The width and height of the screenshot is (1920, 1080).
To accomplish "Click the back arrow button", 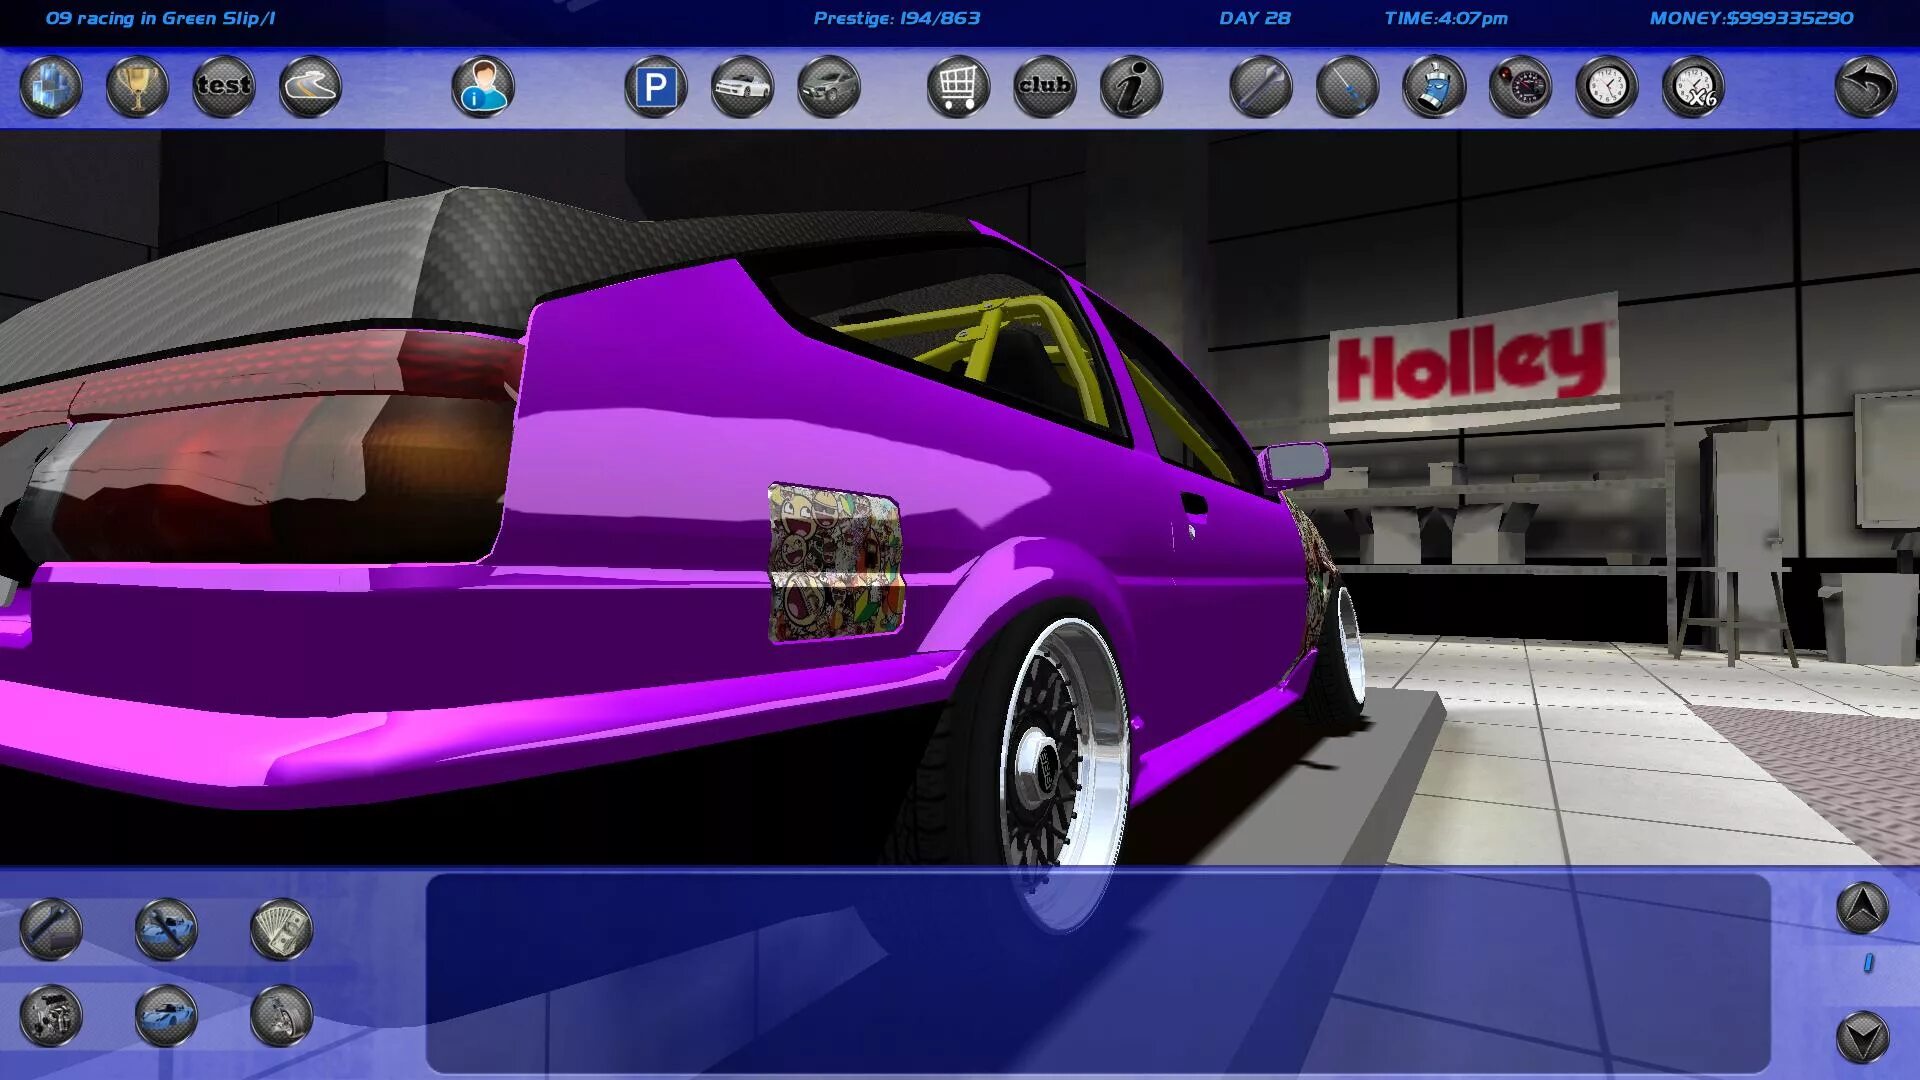I will (1866, 87).
